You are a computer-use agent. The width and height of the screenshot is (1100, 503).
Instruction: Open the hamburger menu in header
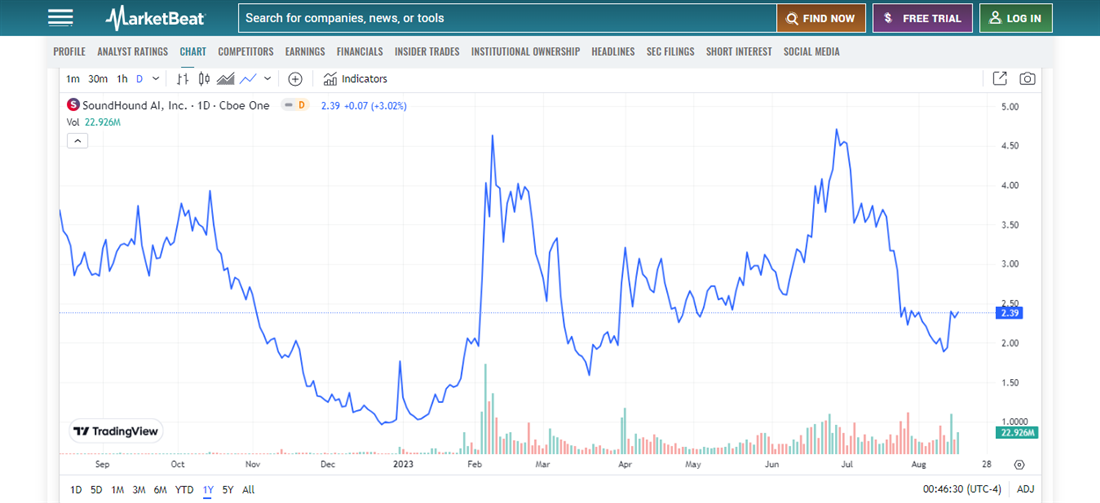tap(60, 18)
